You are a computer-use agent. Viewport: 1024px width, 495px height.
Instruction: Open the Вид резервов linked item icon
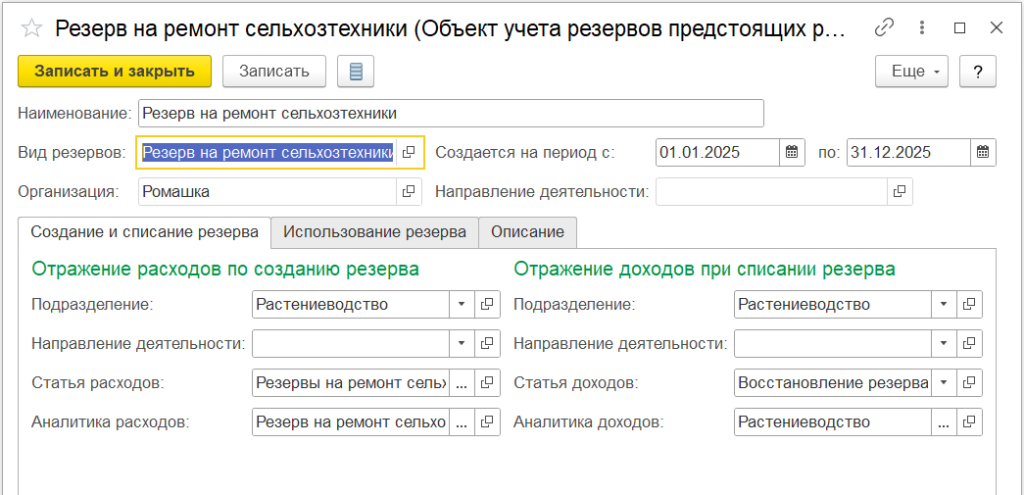tap(408, 153)
